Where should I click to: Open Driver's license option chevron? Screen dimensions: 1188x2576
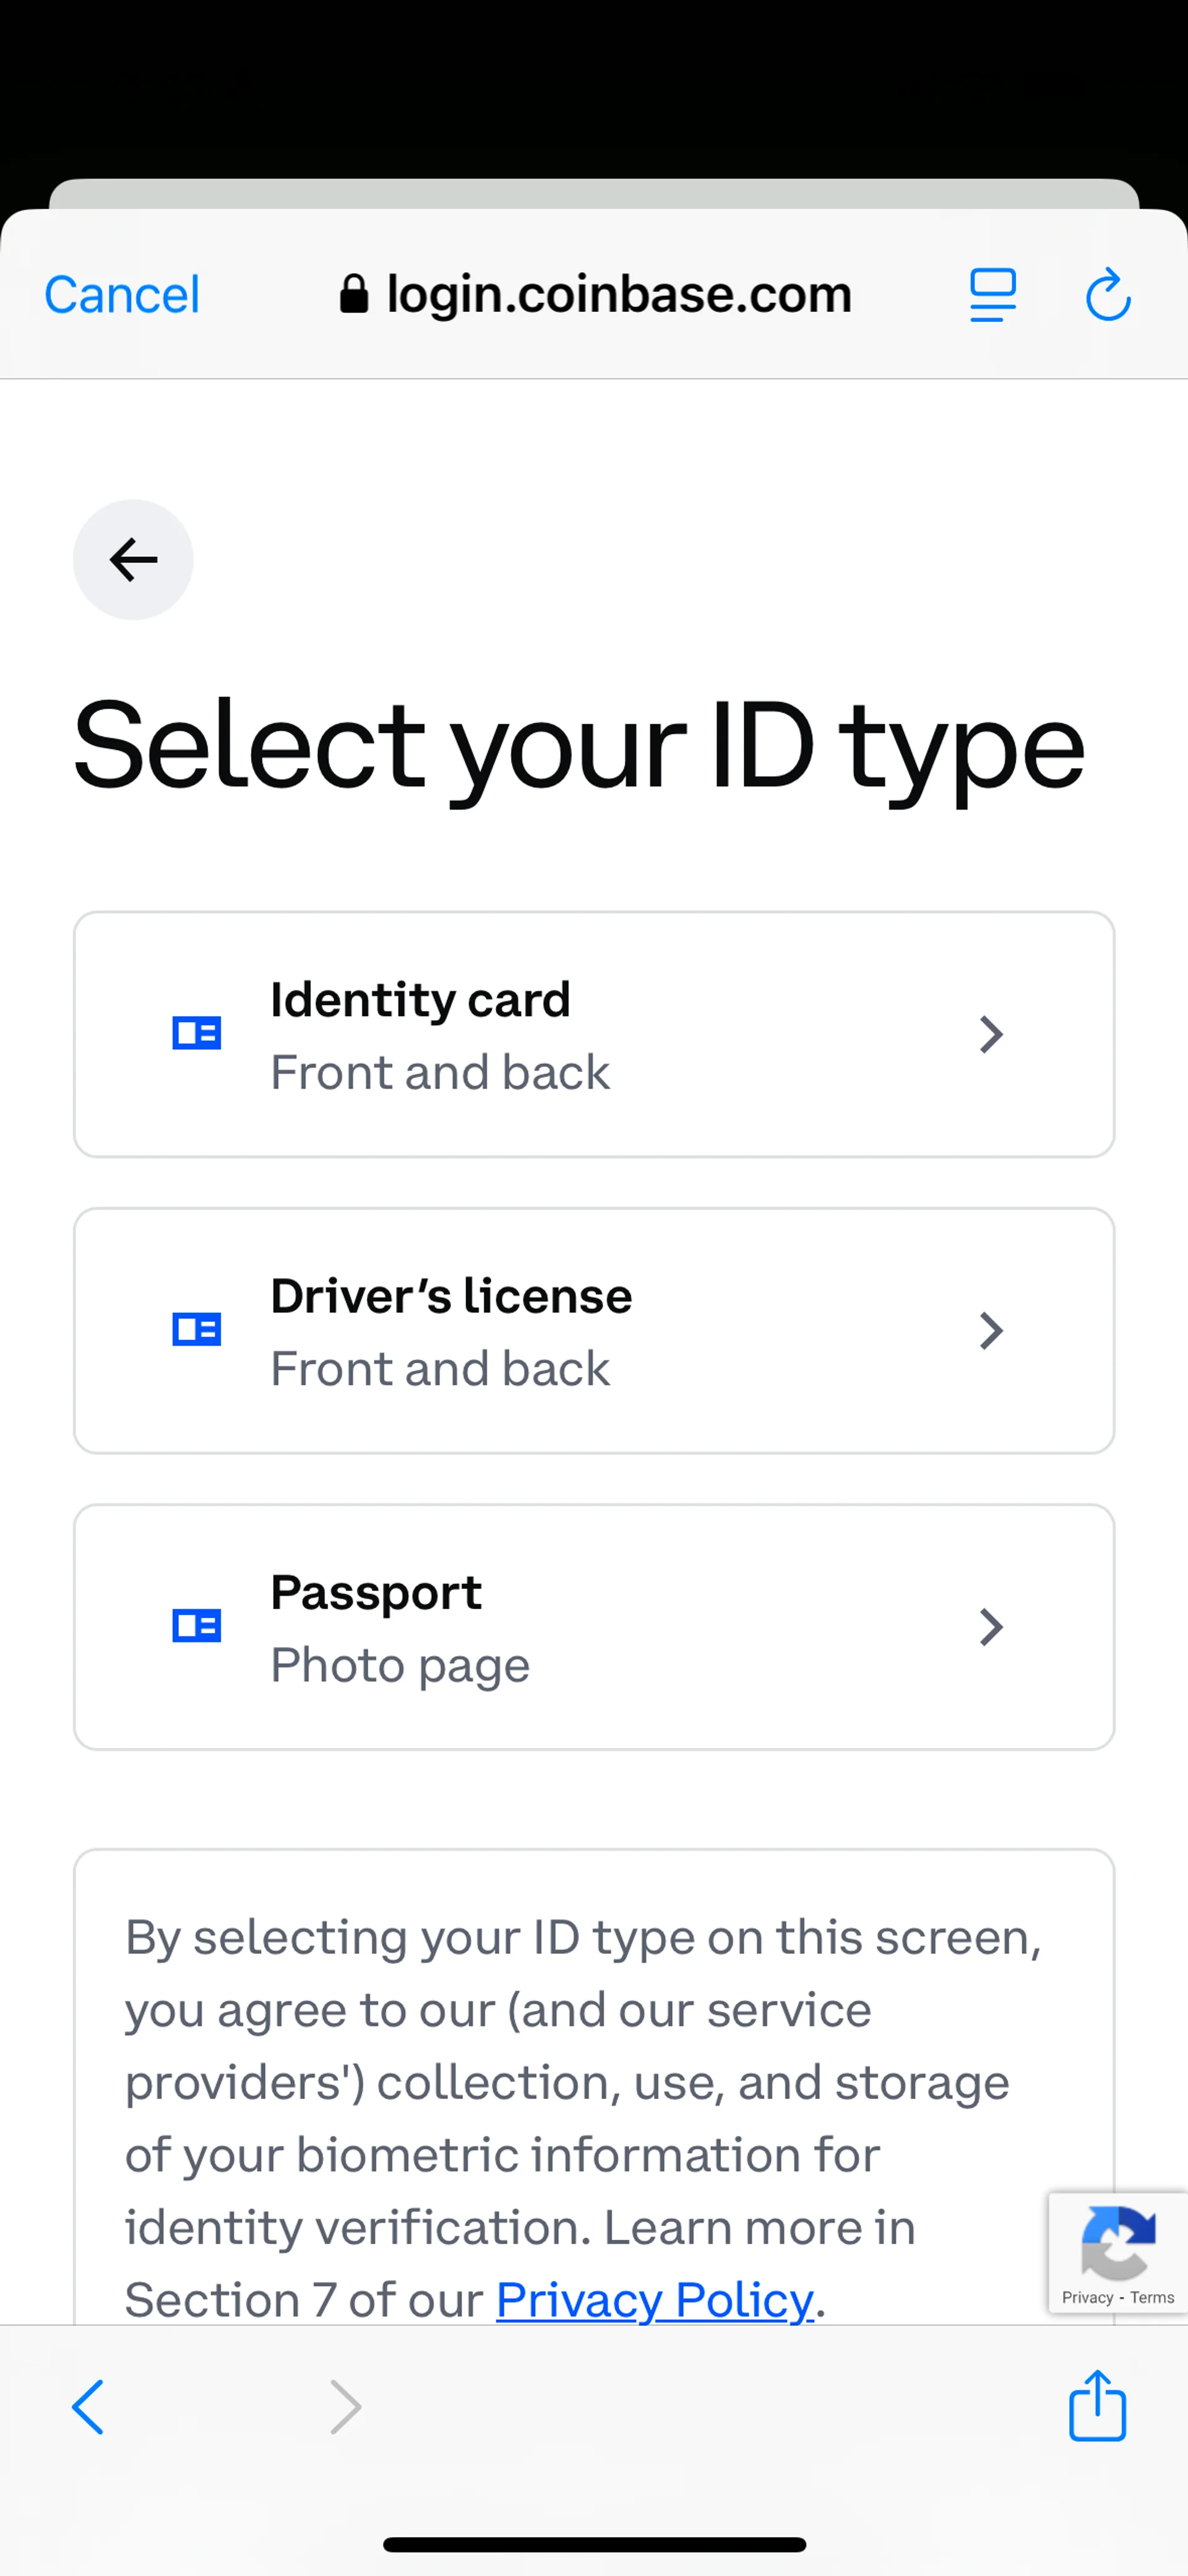990,1330
